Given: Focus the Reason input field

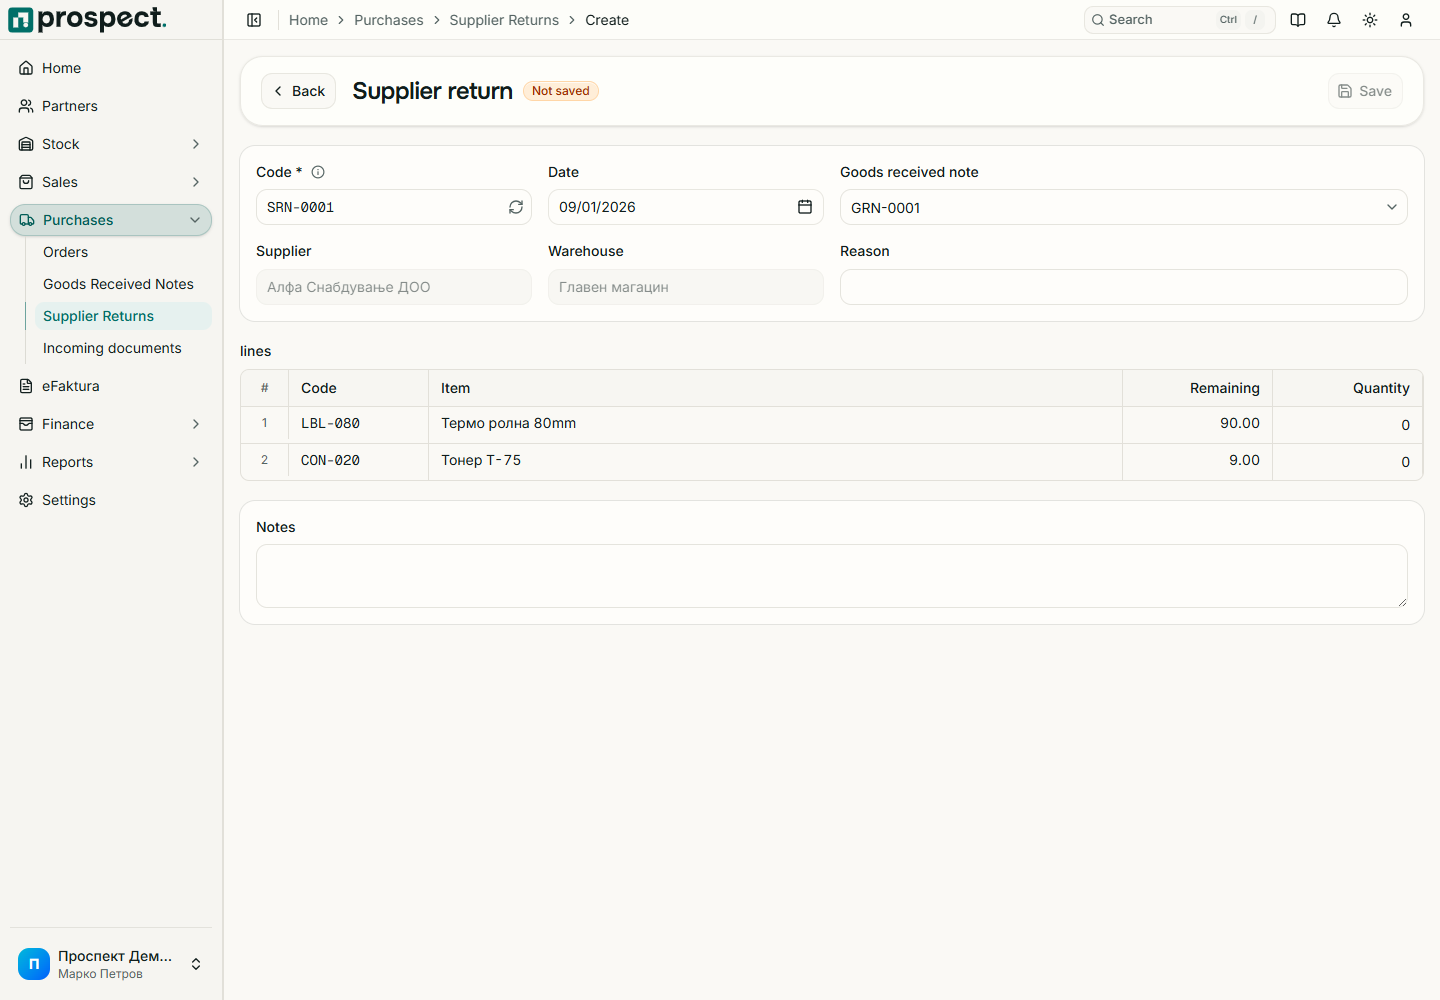Looking at the screenshot, I should tap(1124, 287).
